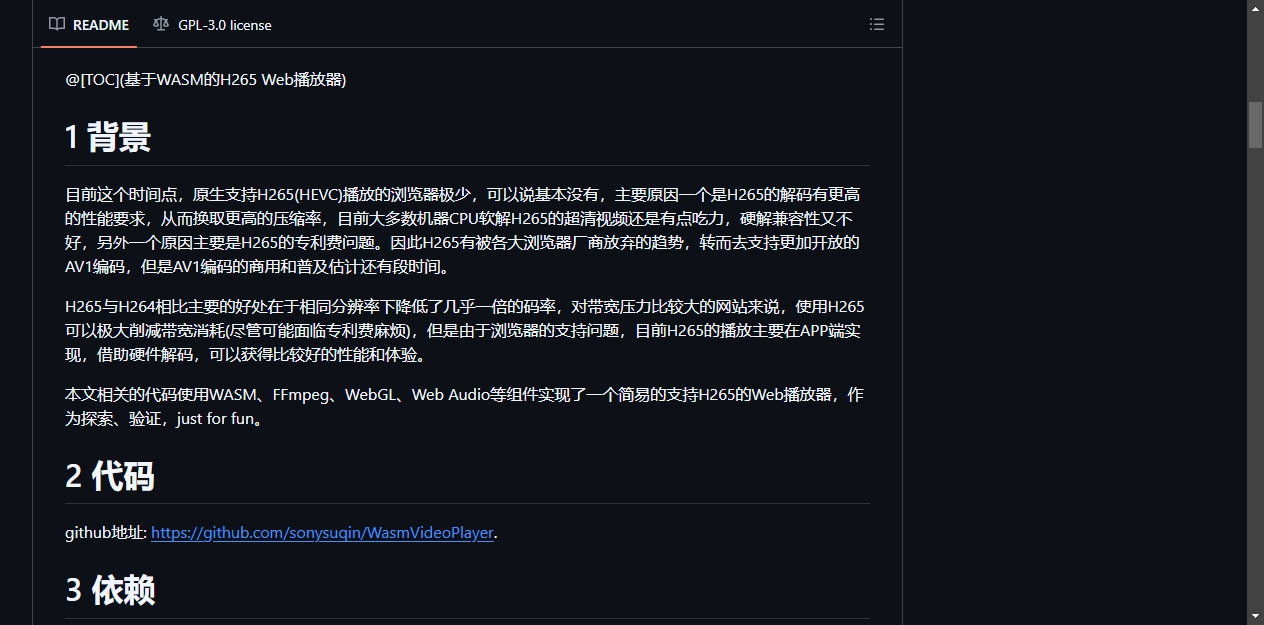Click the 'github地址:' label text
Screen dimensions: 1264x625
click(106, 533)
